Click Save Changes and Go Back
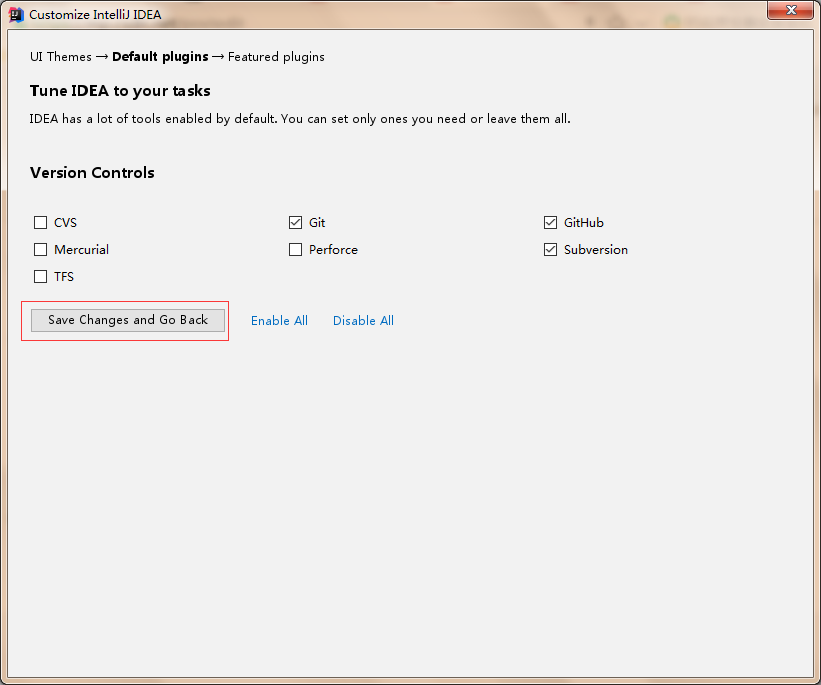This screenshot has height=685, width=821. [128, 320]
